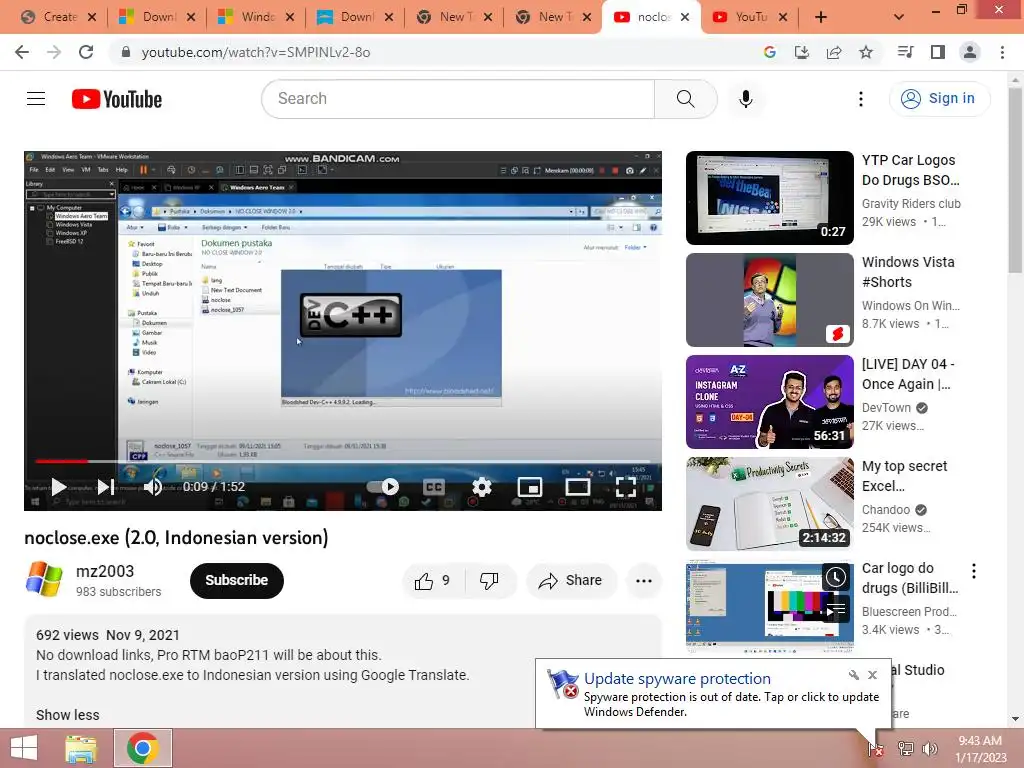Subscribe to mz2003
1024x768 pixels.
(236, 580)
